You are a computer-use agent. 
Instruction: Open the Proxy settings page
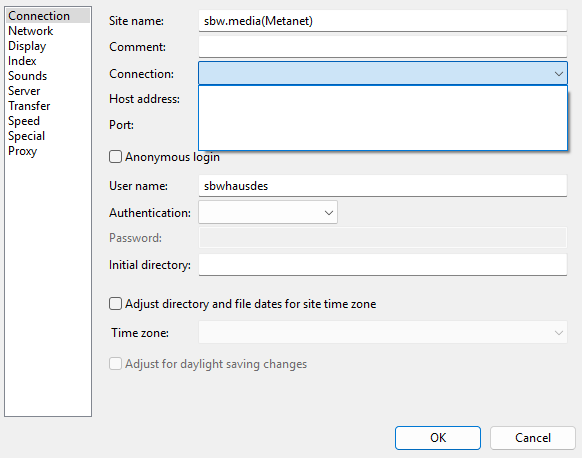(x=22, y=151)
